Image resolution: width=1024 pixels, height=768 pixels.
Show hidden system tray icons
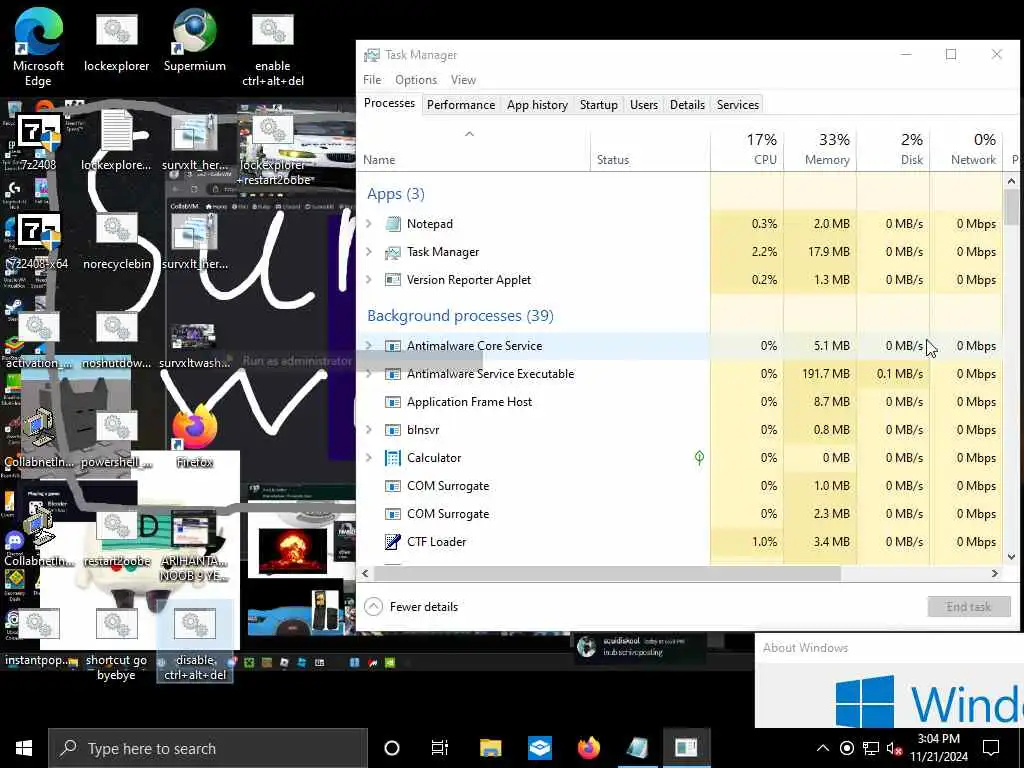823,748
